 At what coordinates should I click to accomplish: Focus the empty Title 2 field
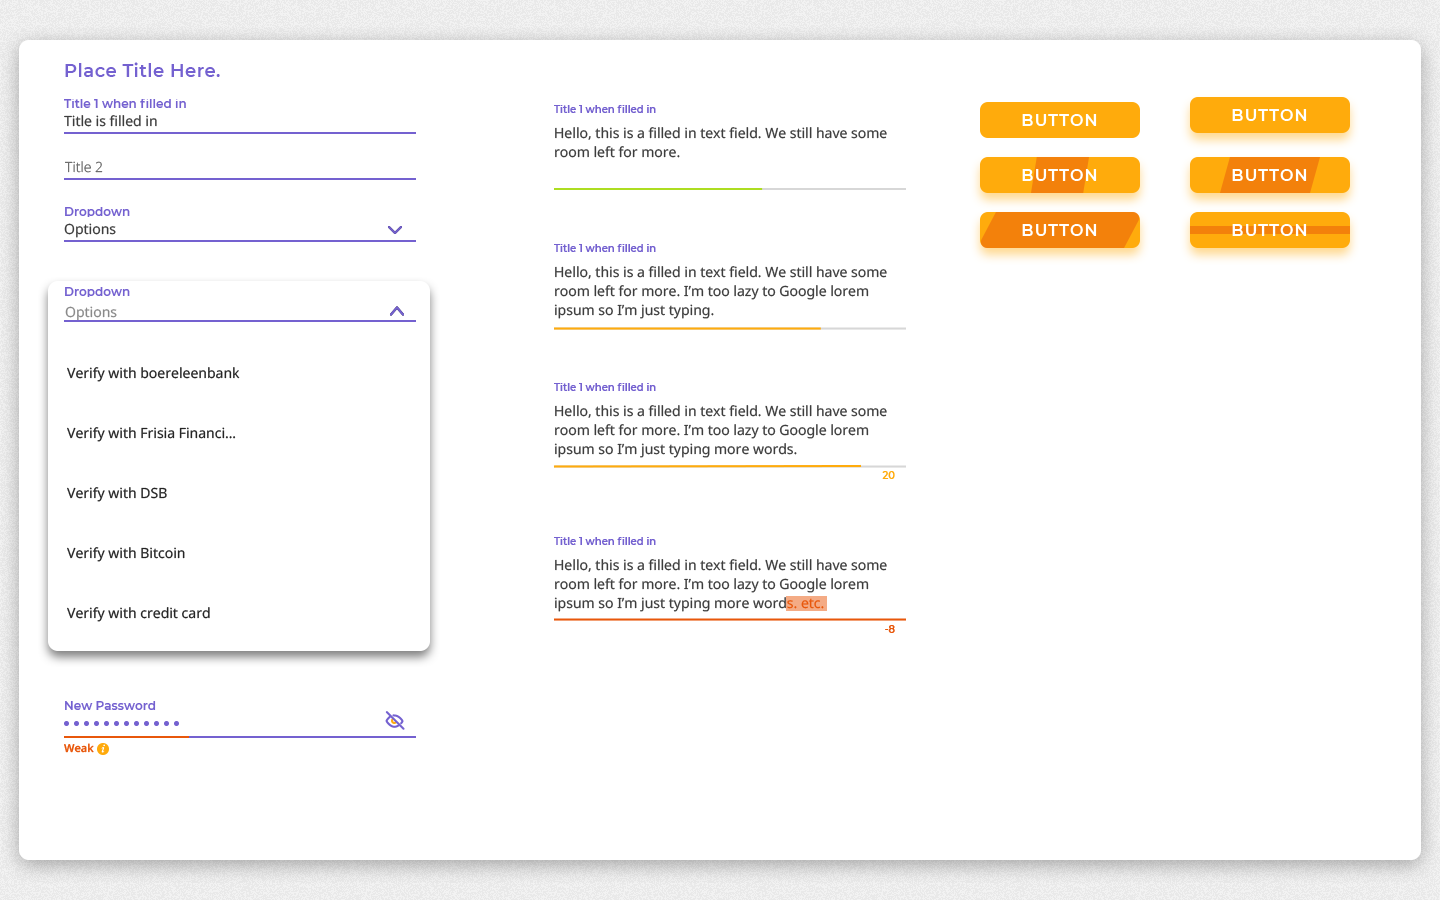coord(240,167)
